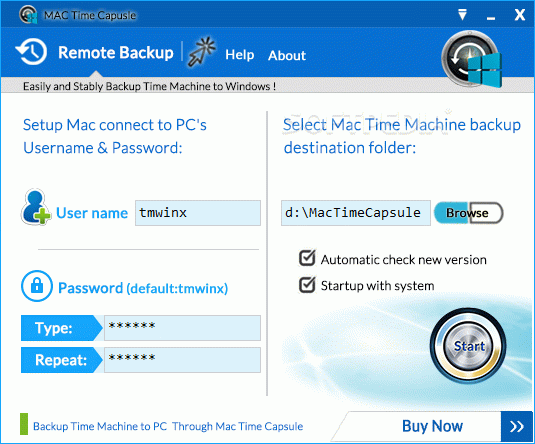
Task: Click the Buy Now button
Action: point(432,426)
